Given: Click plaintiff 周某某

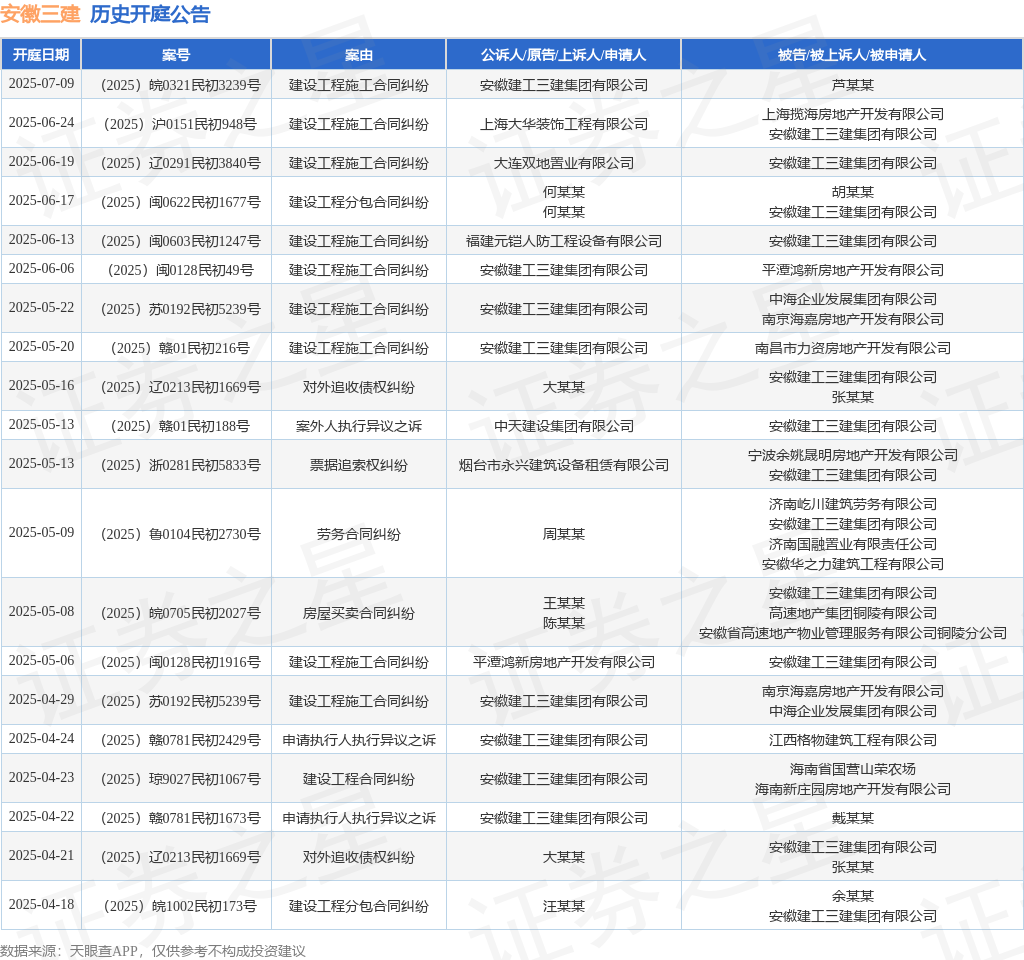Looking at the screenshot, I should tap(564, 534).
